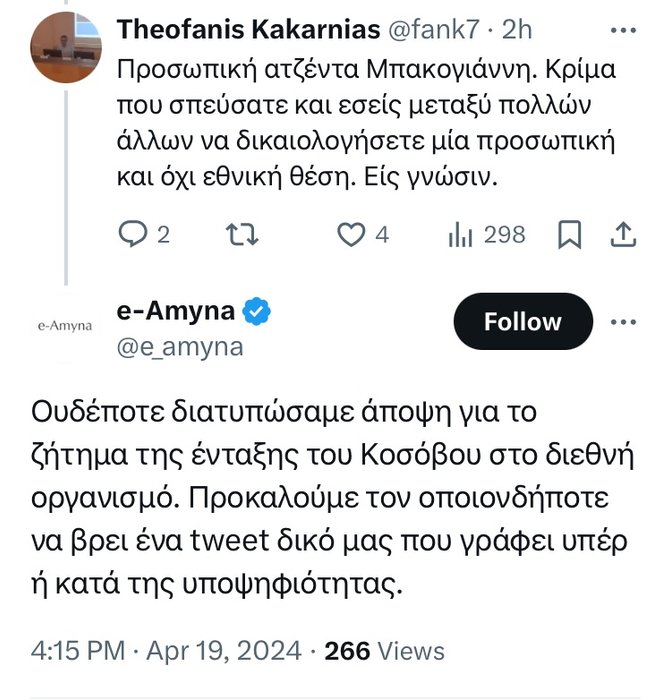Open more options menu for e-Amyna tweet
This screenshot has width=671, height=700.
tap(622, 321)
